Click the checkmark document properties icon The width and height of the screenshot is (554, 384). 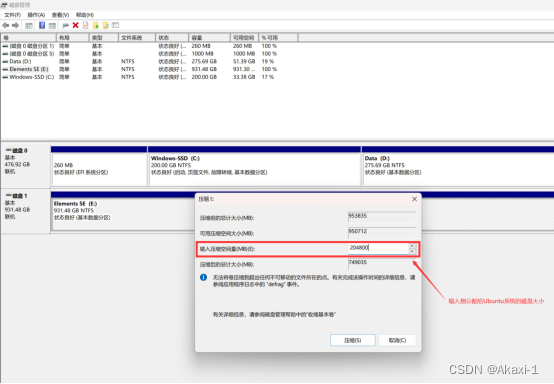[x=86, y=25]
